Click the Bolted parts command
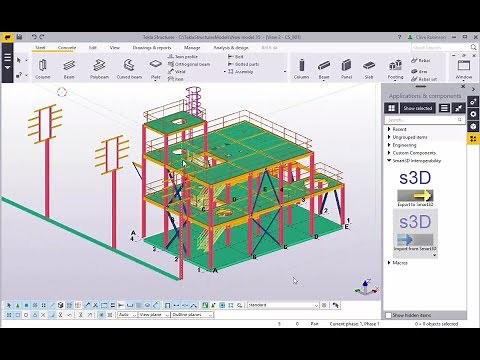 pyautogui.click(x=243, y=64)
